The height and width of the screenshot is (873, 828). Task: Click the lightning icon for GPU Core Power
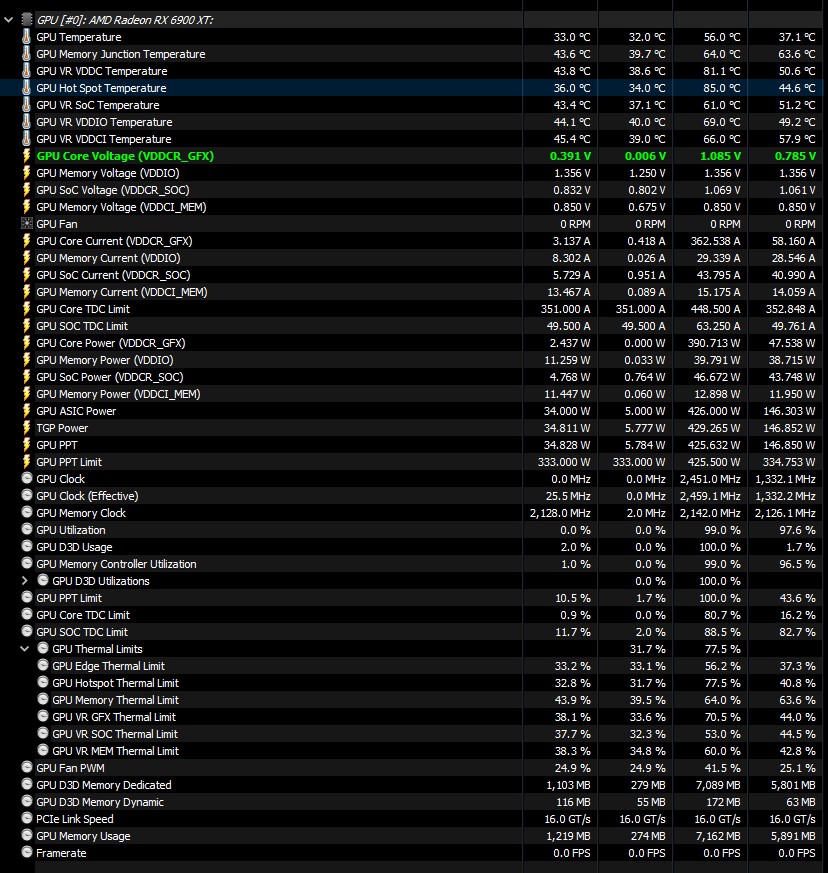(26, 343)
